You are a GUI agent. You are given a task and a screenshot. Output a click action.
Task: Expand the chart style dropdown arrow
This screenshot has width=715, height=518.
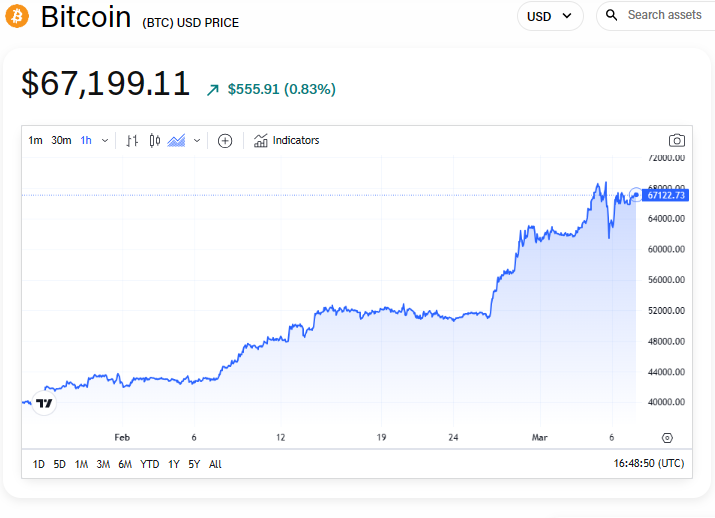tap(197, 141)
